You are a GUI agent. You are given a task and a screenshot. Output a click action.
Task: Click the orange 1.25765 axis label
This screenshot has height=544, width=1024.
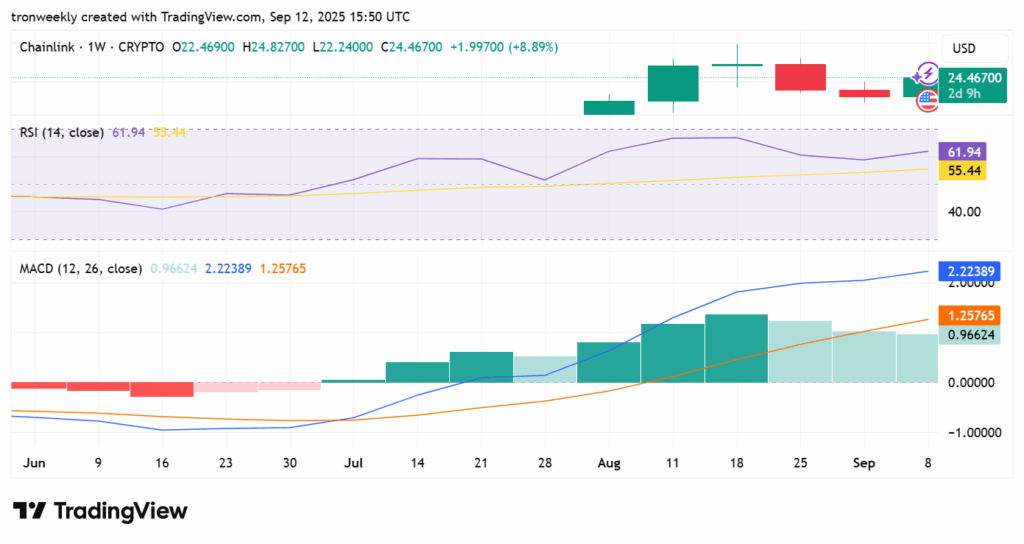pos(969,315)
